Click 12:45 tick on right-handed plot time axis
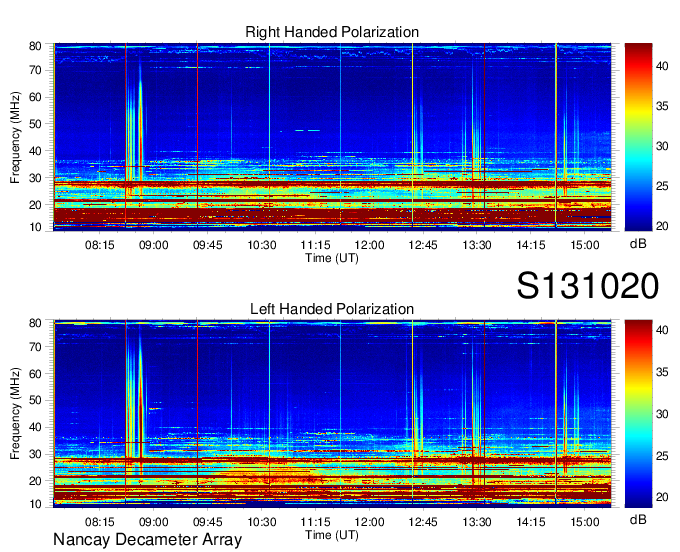 click(x=423, y=245)
